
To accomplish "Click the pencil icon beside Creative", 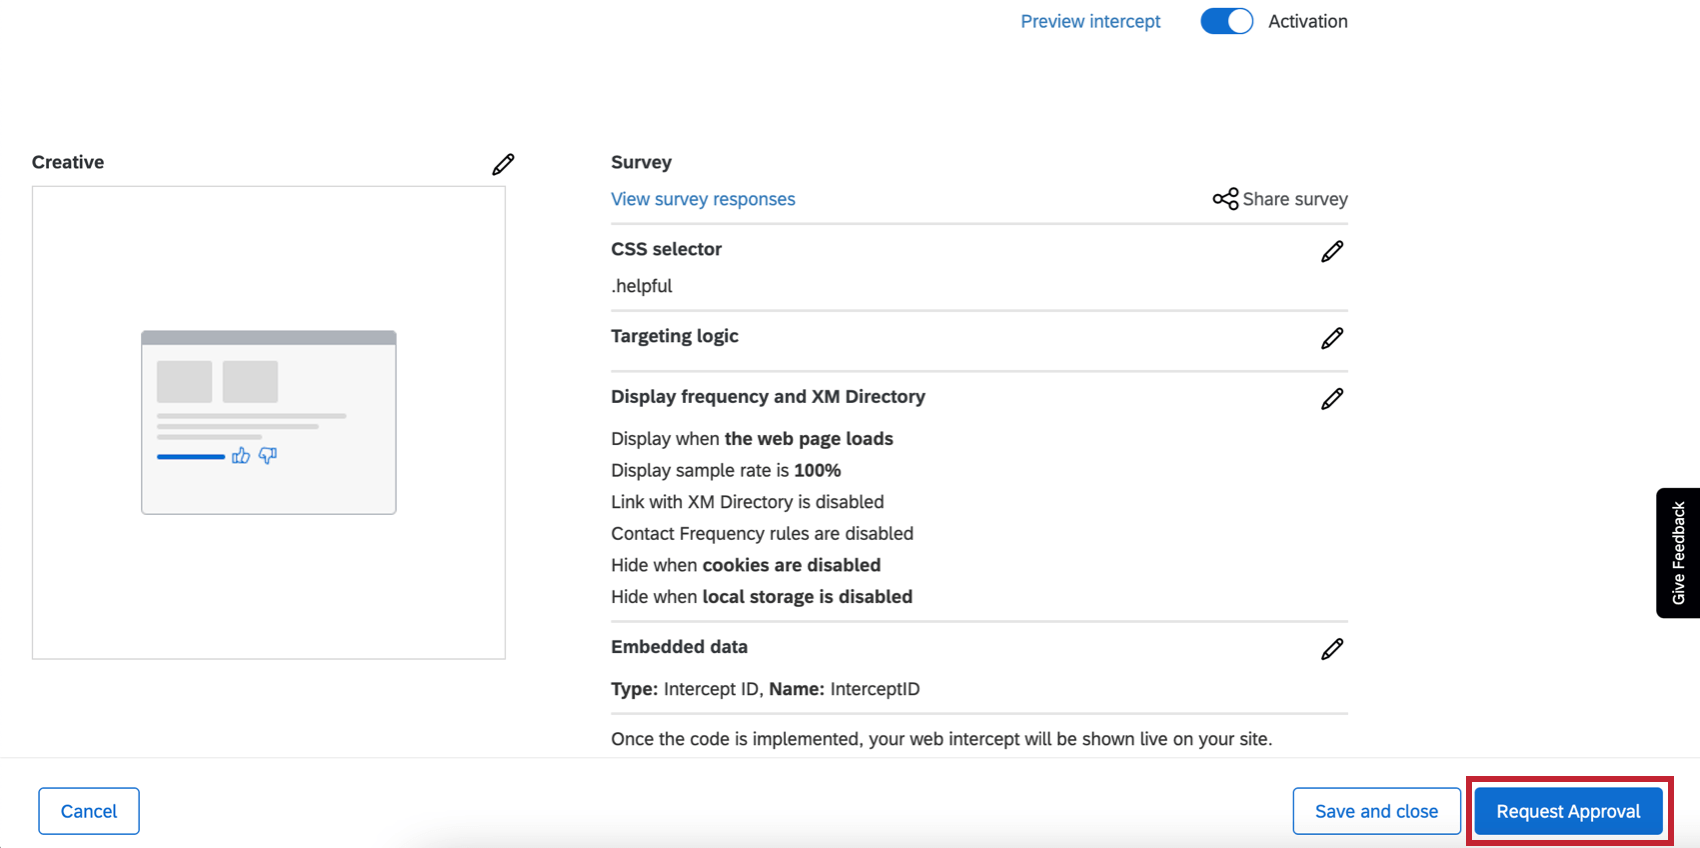I will click(x=503, y=164).
